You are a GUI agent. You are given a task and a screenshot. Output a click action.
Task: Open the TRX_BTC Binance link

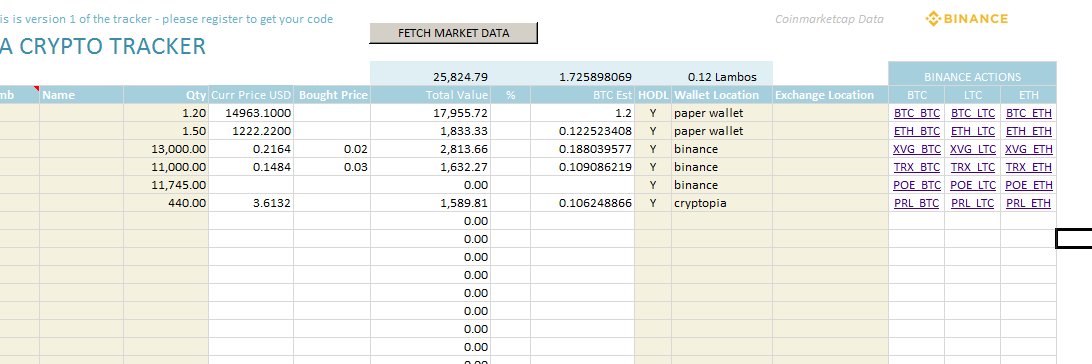[x=916, y=167]
